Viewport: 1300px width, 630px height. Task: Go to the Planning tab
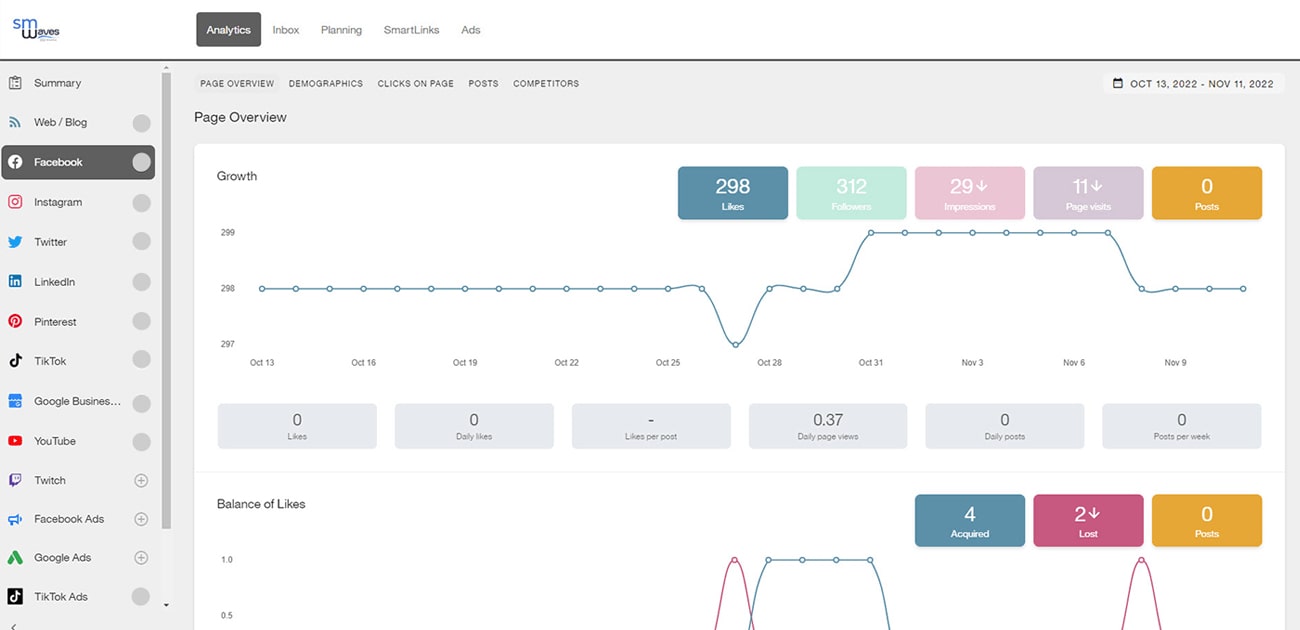point(341,30)
